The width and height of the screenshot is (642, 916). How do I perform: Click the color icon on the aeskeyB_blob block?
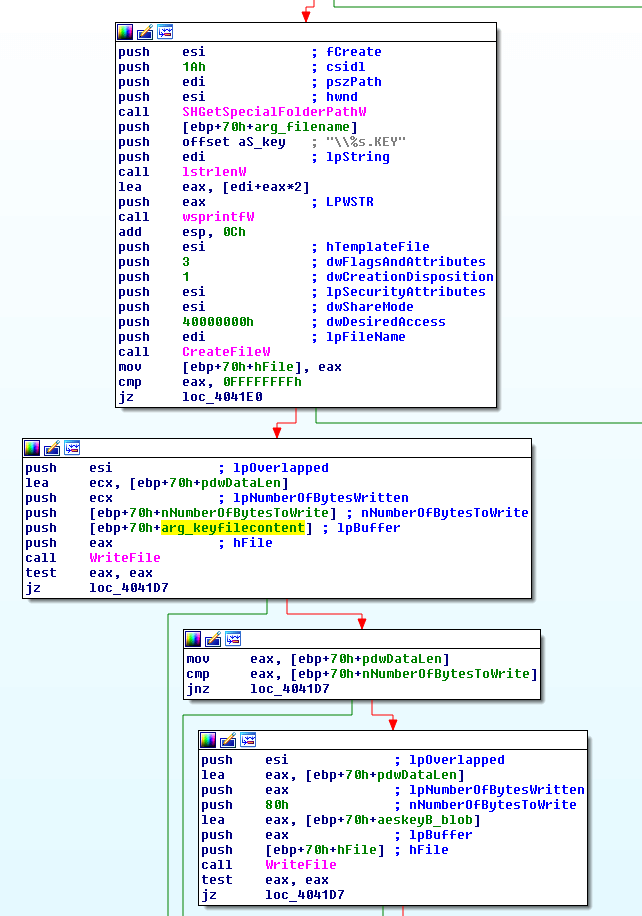(x=208, y=740)
